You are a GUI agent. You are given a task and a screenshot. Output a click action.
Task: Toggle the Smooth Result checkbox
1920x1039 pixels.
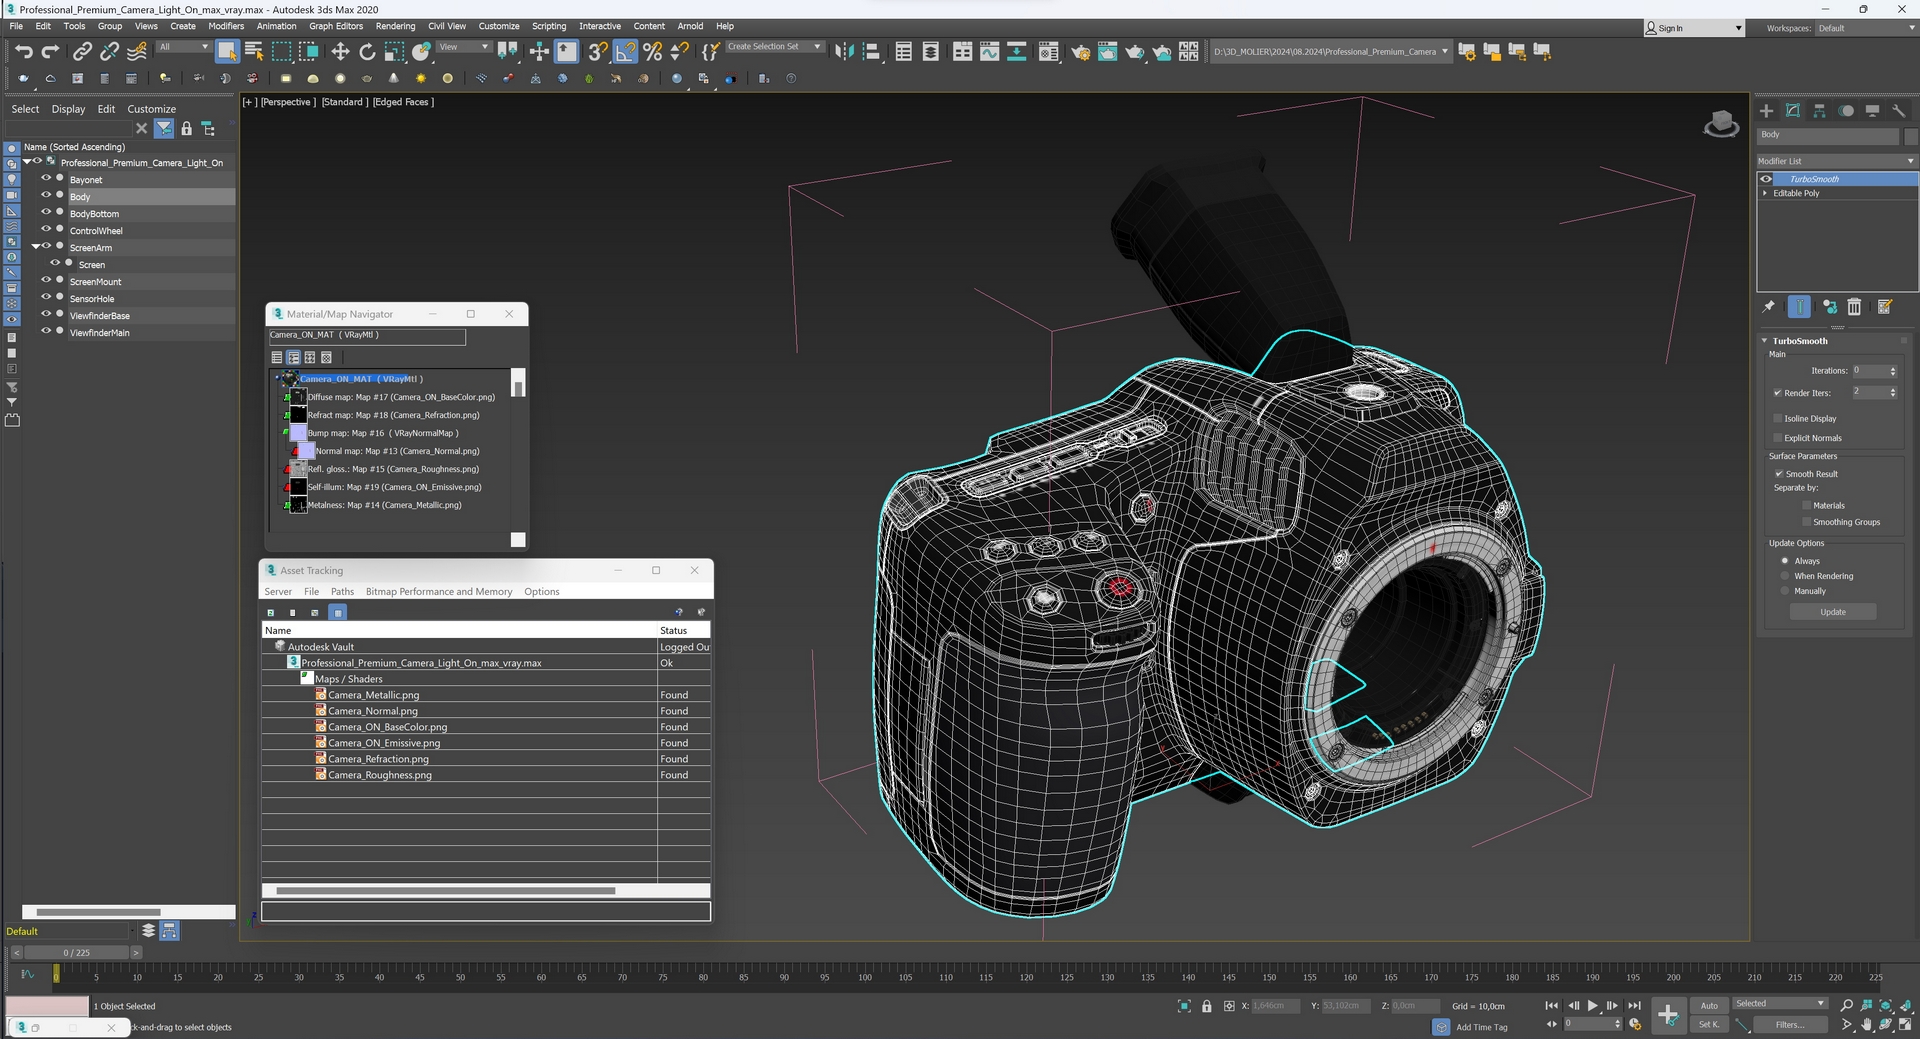(x=1779, y=474)
